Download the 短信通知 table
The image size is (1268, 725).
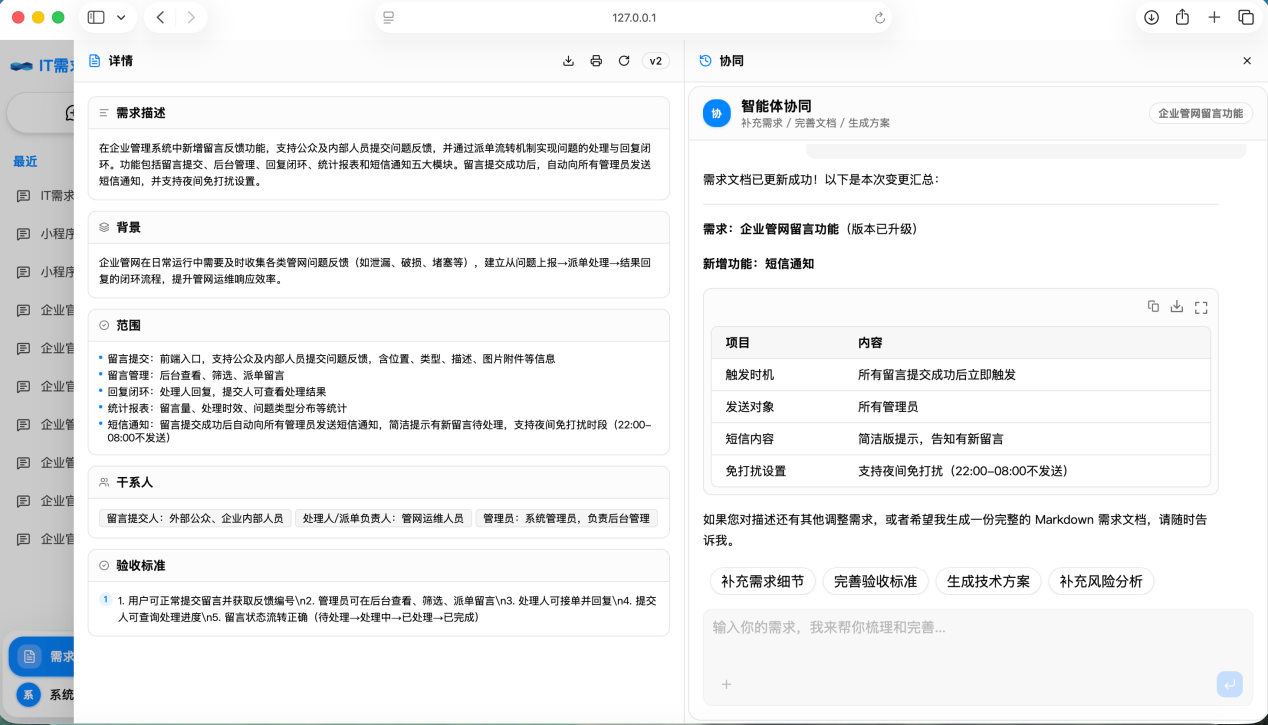point(1177,307)
